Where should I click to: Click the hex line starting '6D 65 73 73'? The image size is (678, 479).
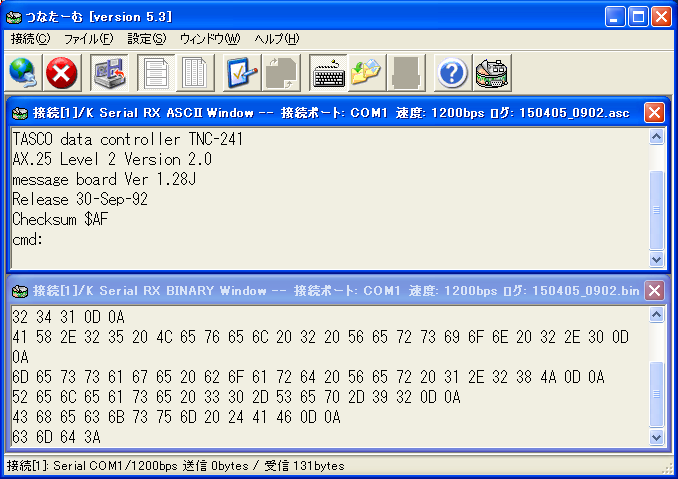click(x=308, y=377)
